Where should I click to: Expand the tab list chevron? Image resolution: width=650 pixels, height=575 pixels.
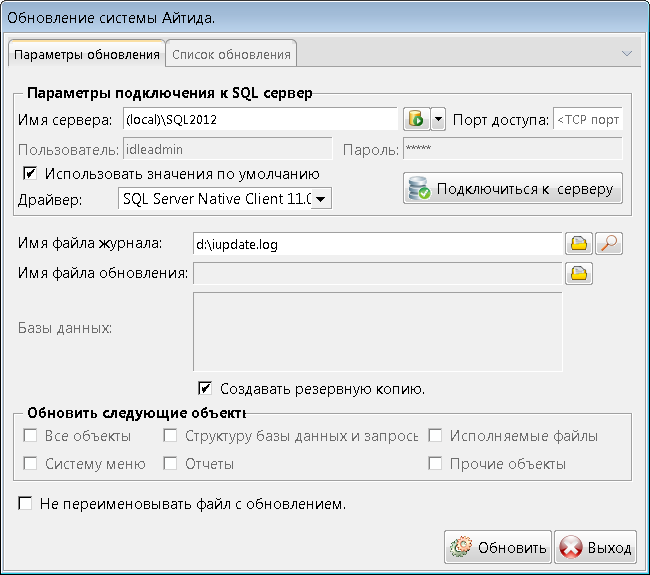click(627, 53)
